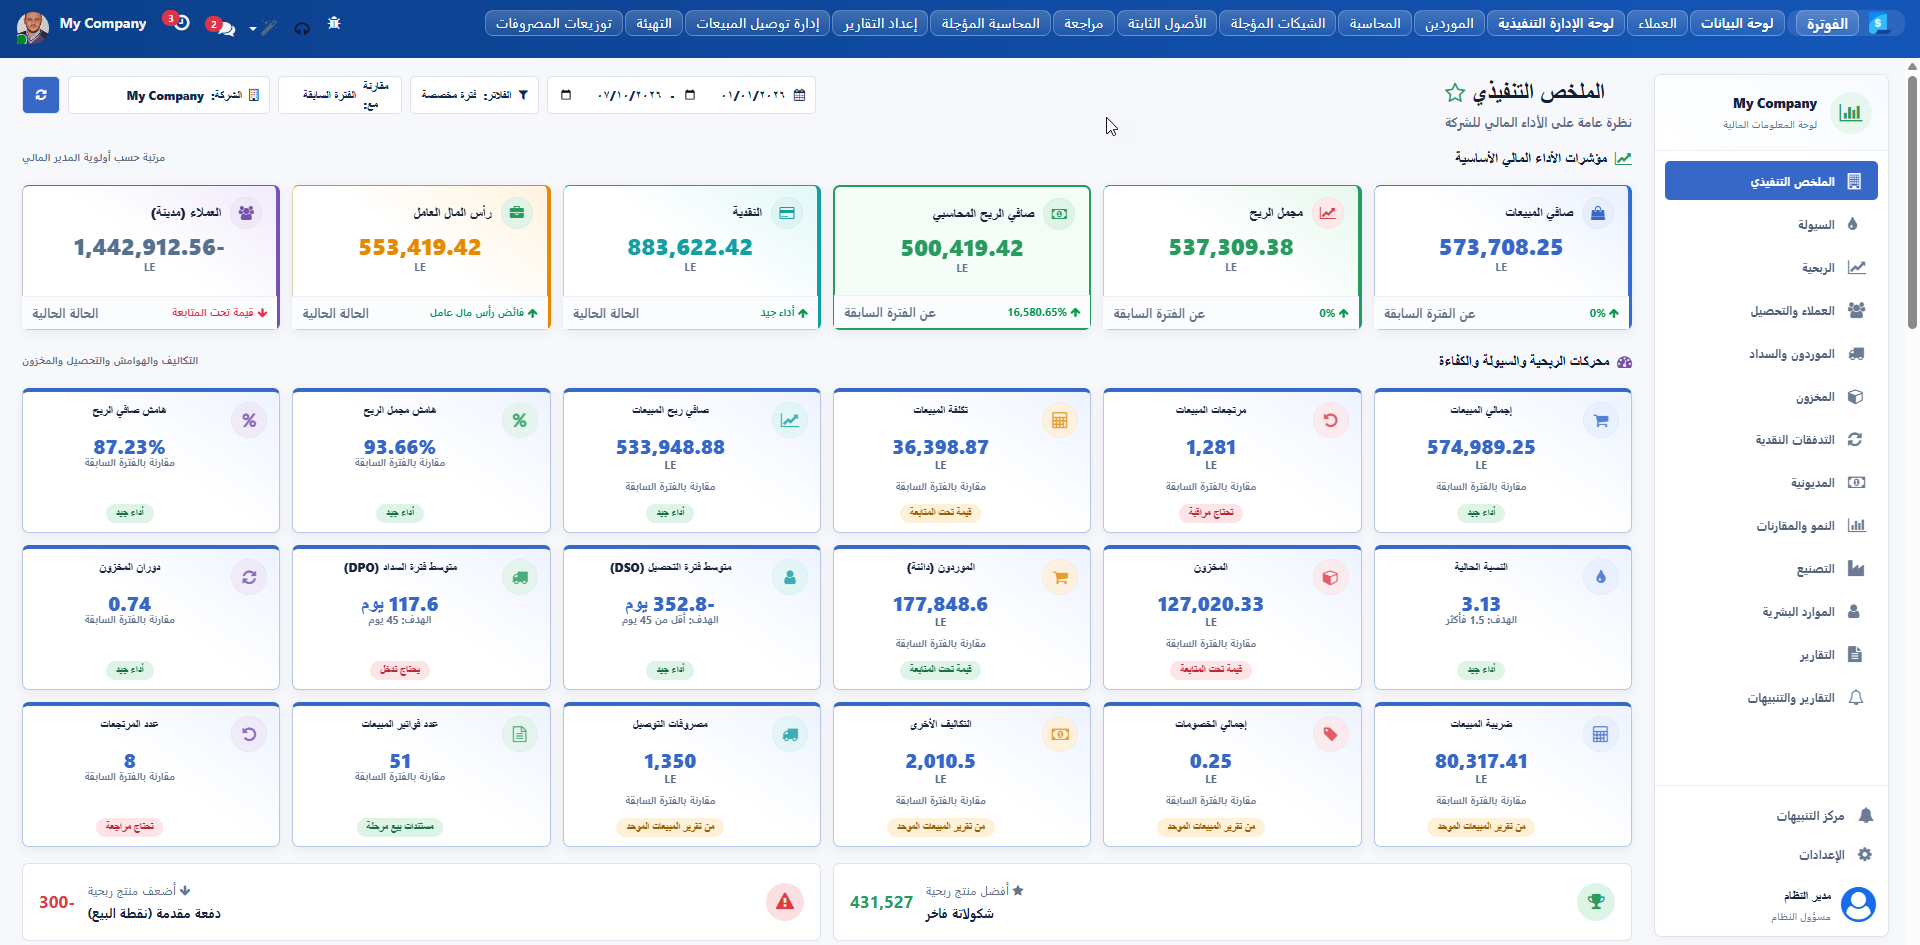Select العملاء والتحصيل in the sidebar
Screen dimensions: 1920x945
click(x=1771, y=310)
